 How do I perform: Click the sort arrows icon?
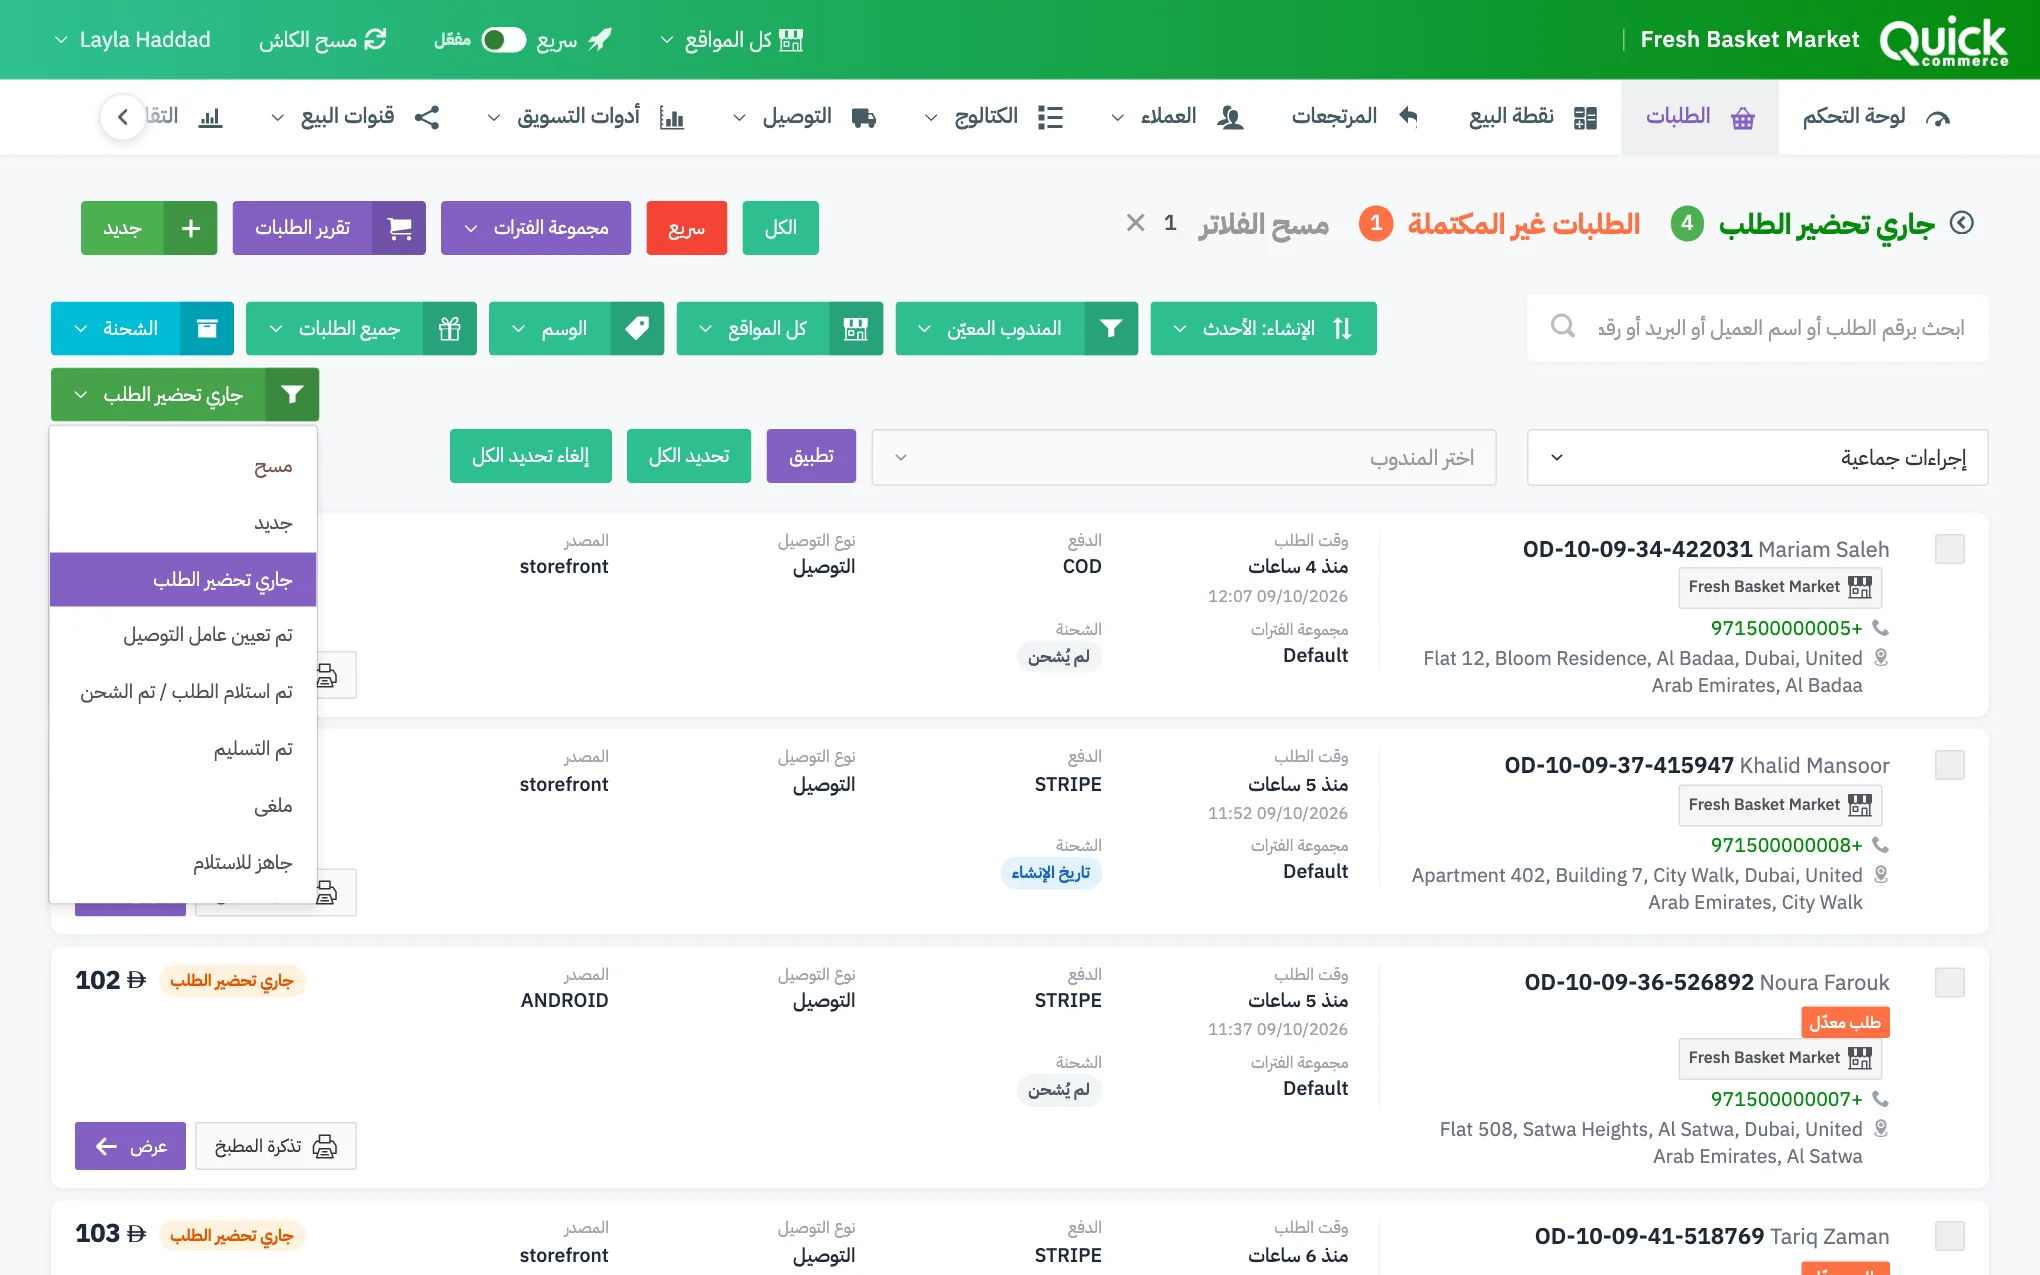1342,328
